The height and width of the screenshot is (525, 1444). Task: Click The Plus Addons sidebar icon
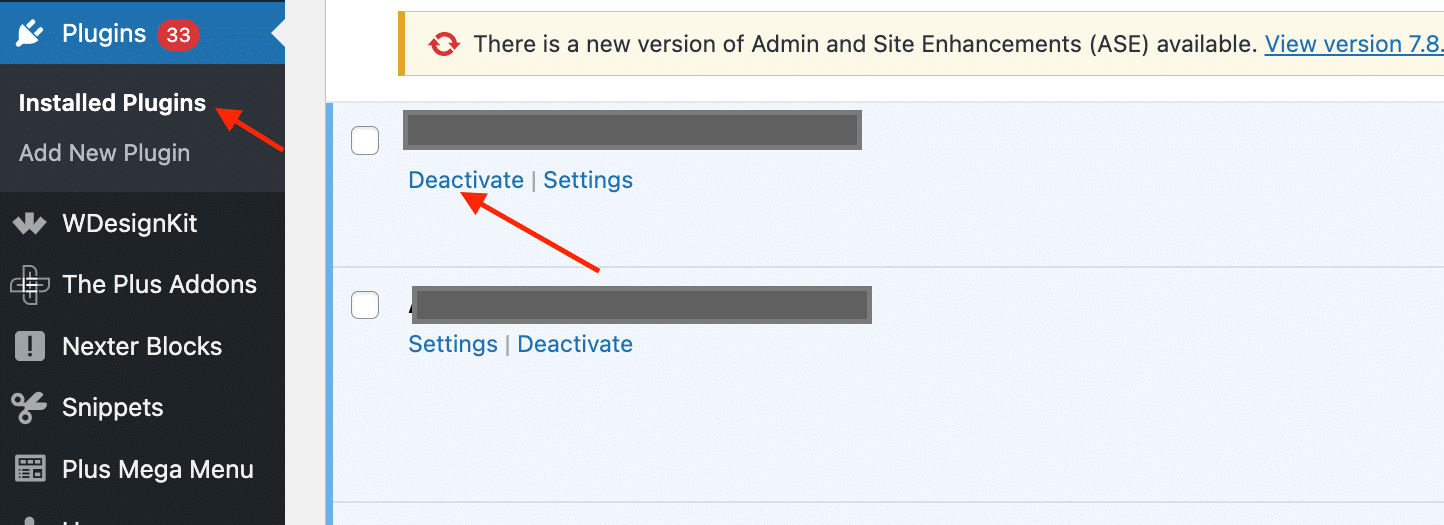[30, 285]
